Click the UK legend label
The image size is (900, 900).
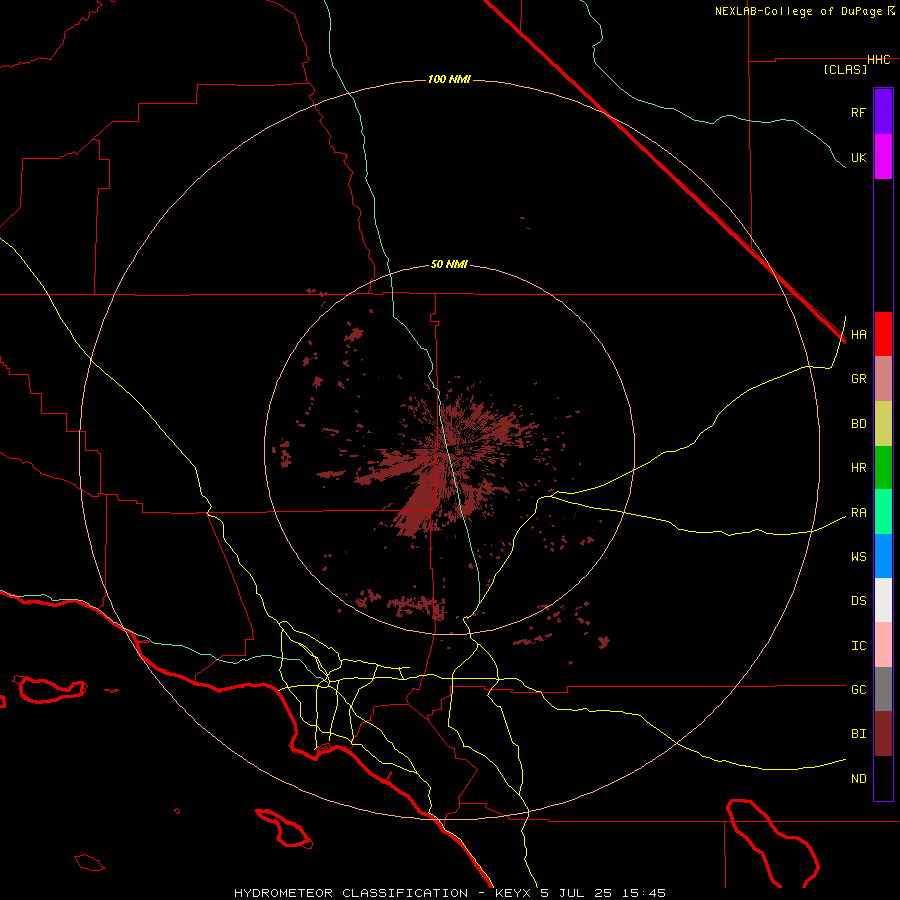tap(858, 157)
